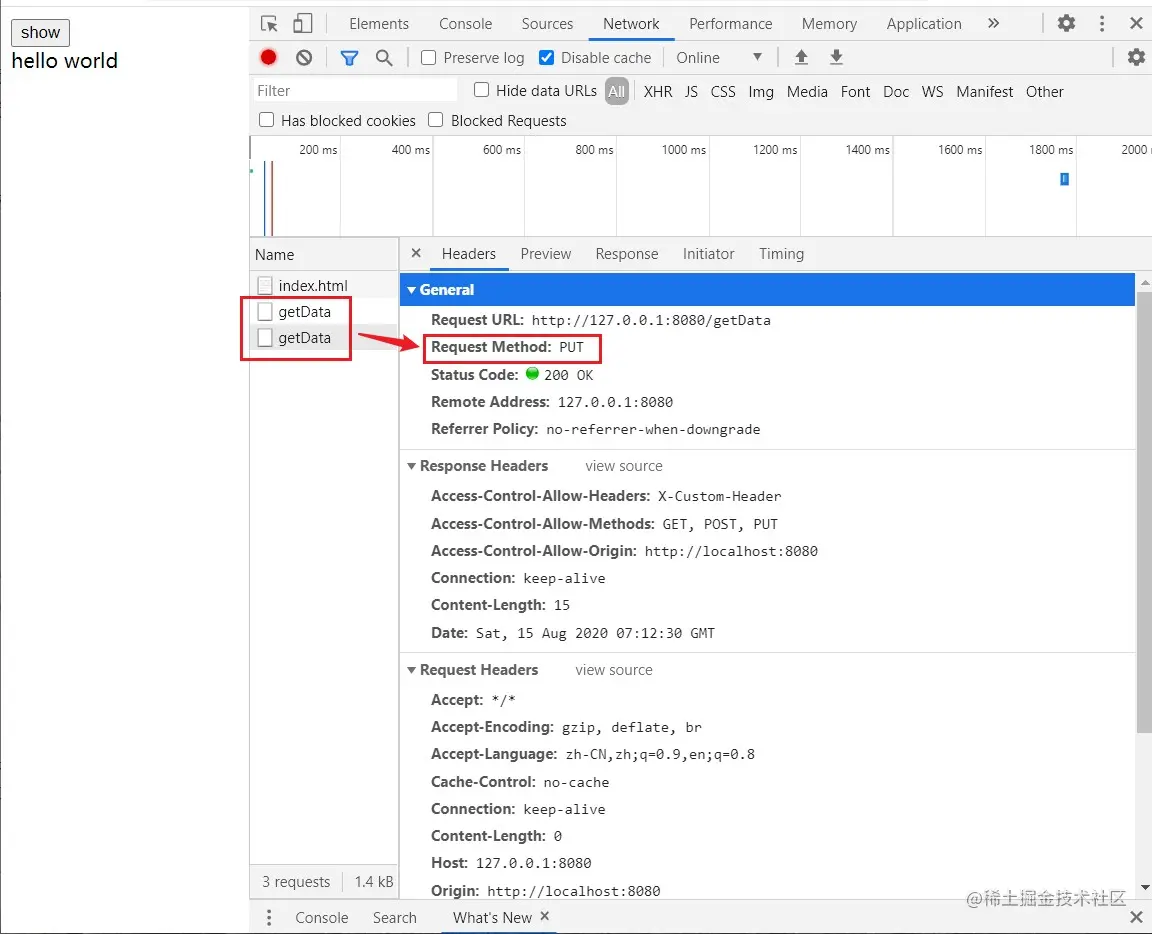Open the Memory tab

[829, 24]
